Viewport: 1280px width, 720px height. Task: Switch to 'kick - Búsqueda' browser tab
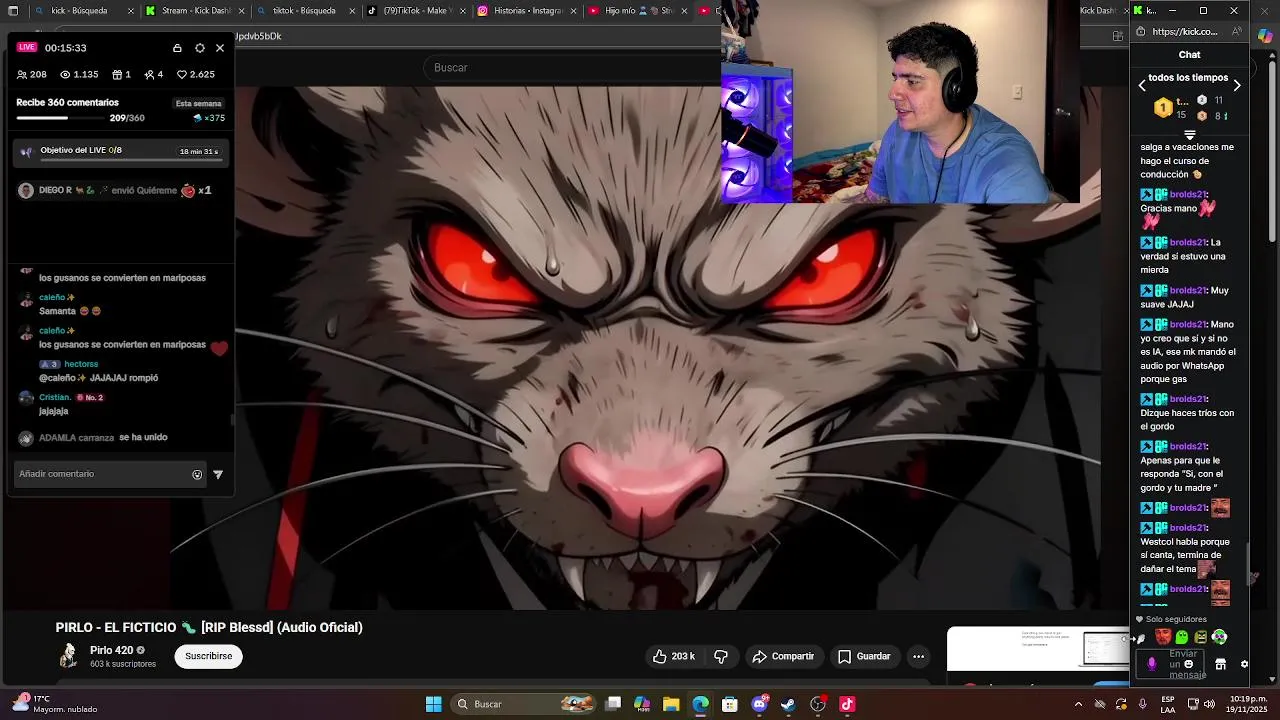[x=83, y=11]
